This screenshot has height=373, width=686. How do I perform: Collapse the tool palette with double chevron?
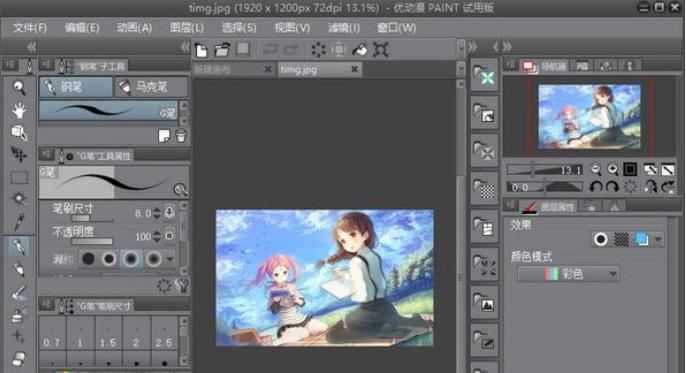tap(32, 47)
